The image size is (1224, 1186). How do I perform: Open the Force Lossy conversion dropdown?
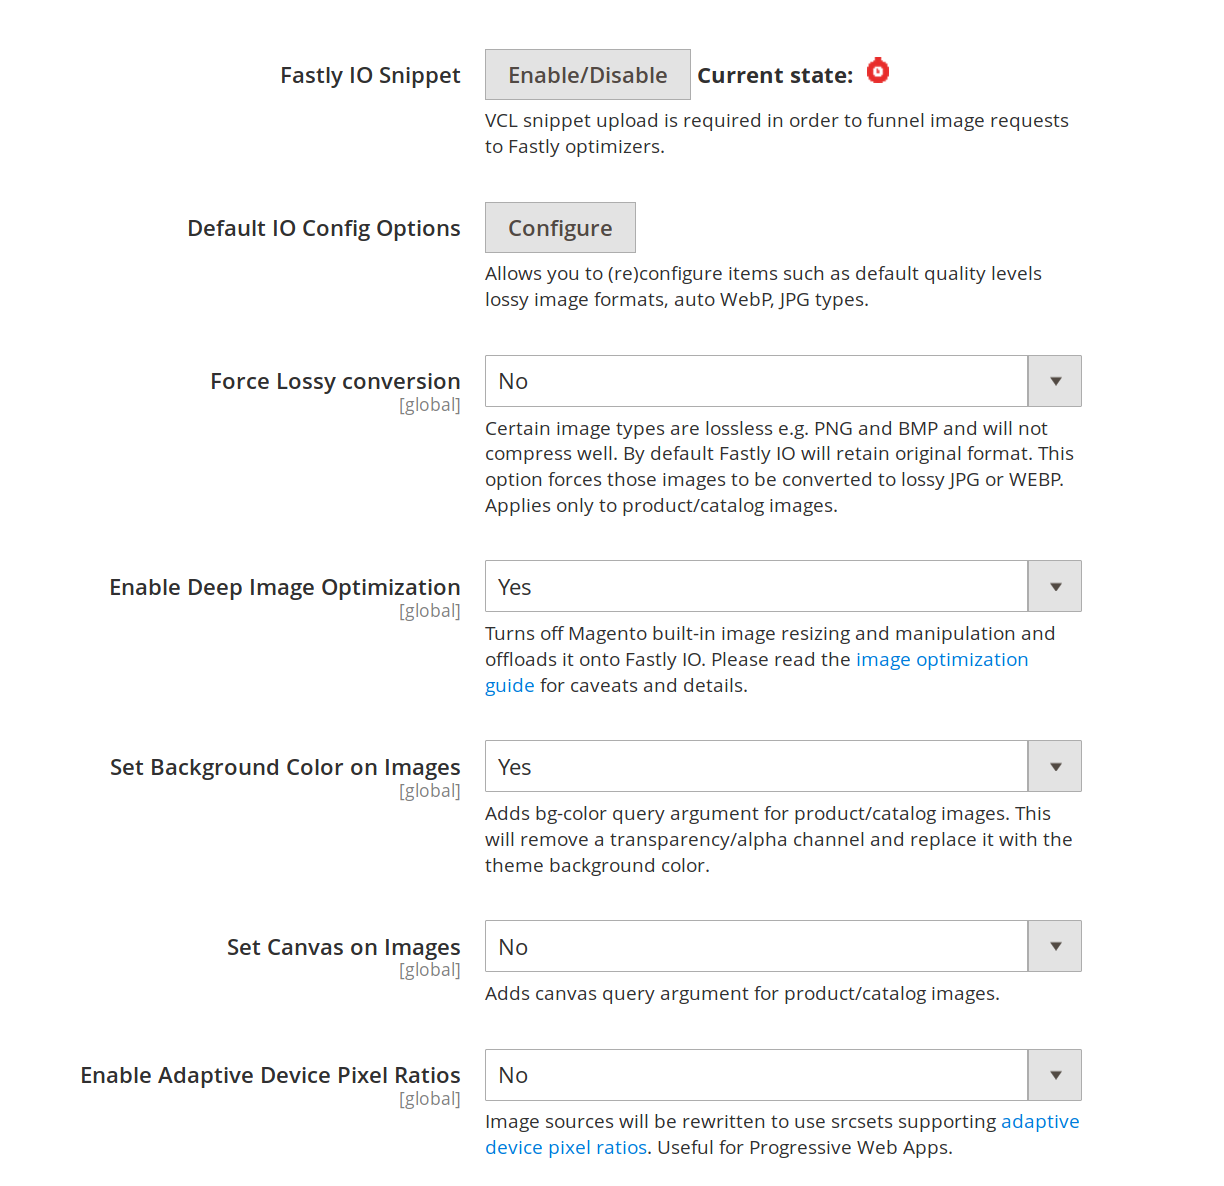(x=756, y=381)
